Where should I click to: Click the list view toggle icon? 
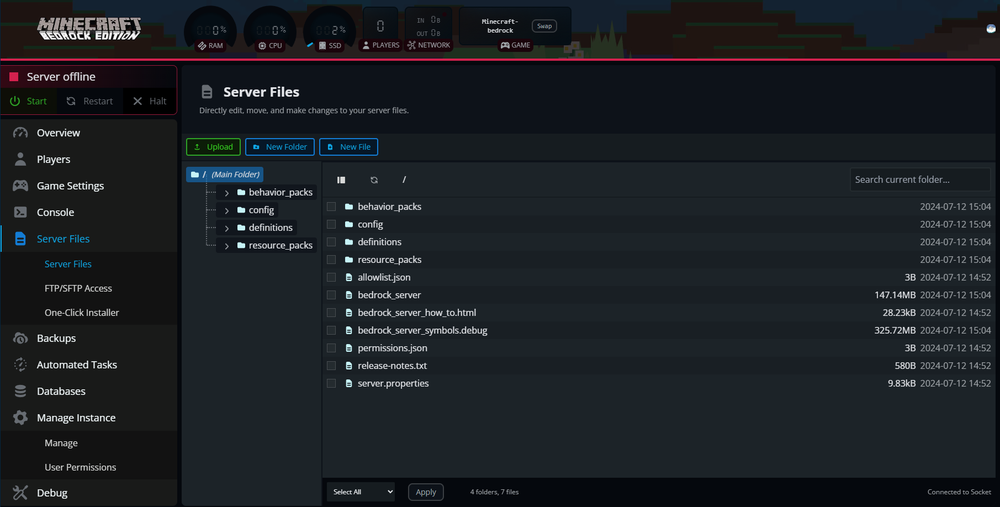(x=341, y=180)
